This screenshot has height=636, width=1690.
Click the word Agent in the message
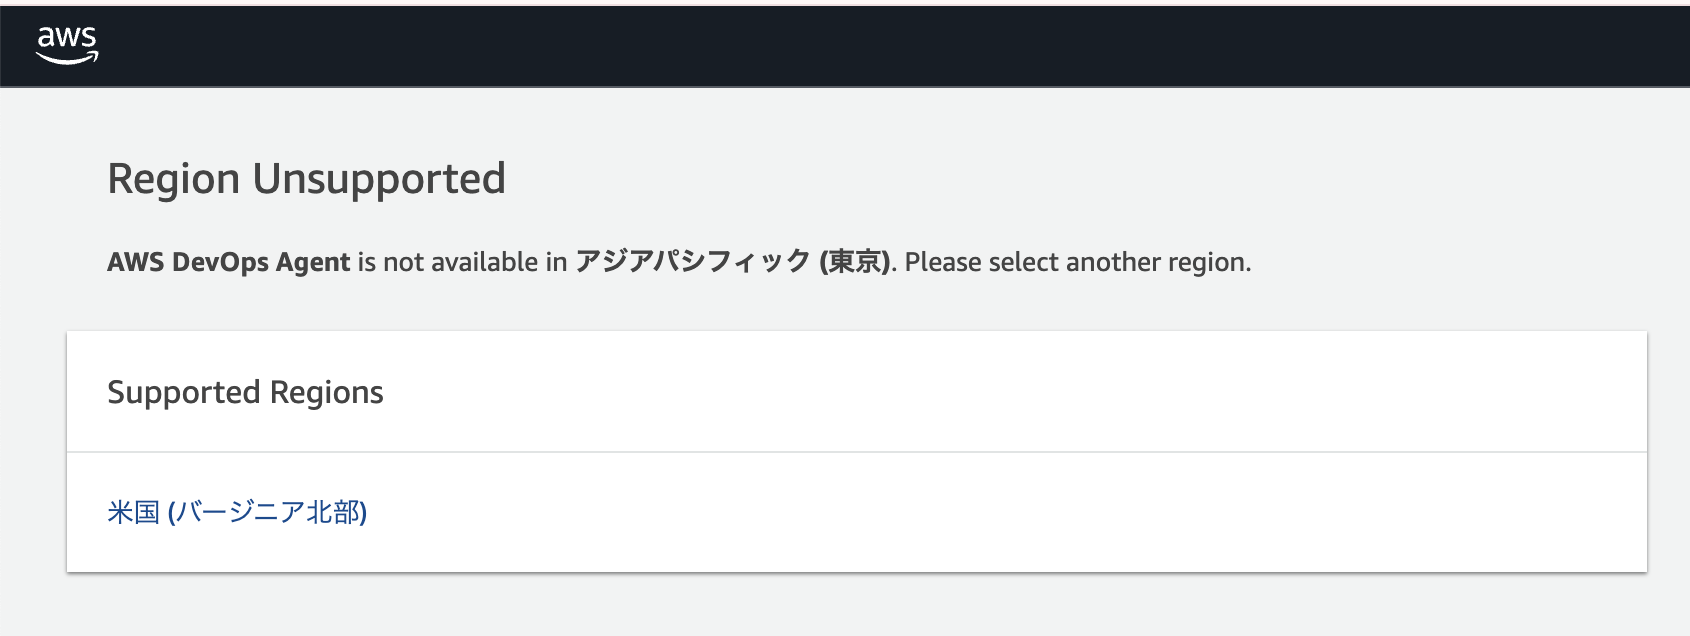(313, 262)
